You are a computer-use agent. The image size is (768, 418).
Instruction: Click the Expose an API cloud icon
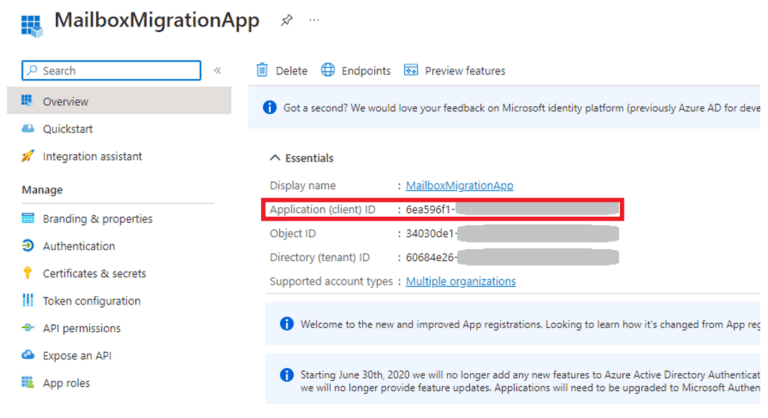tap(28, 355)
